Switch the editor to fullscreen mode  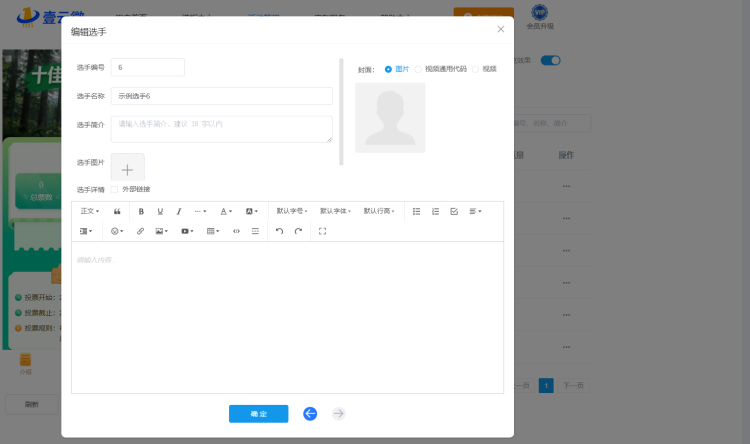click(x=322, y=231)
